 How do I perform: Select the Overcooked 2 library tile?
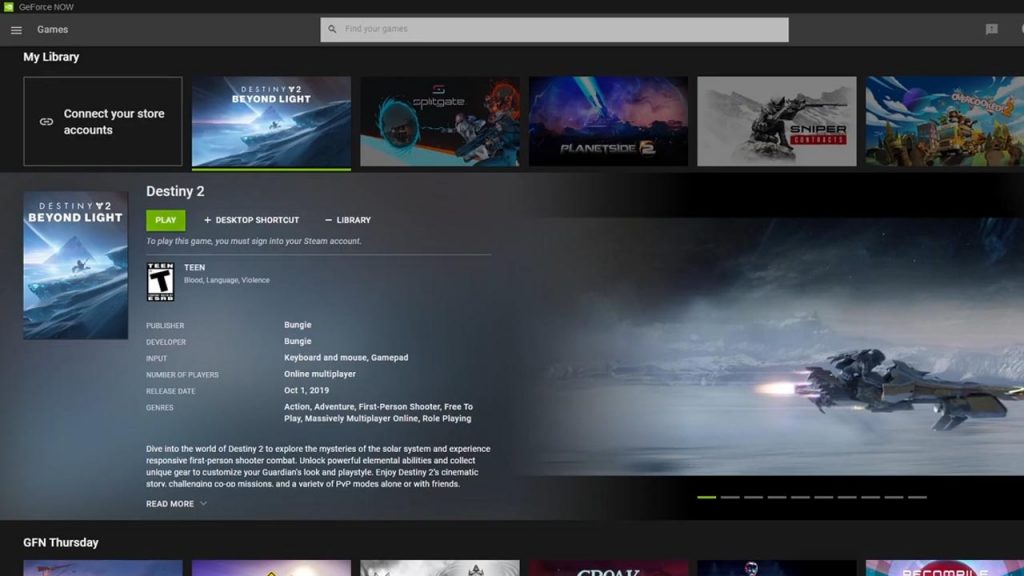click(x=945, y=121)
